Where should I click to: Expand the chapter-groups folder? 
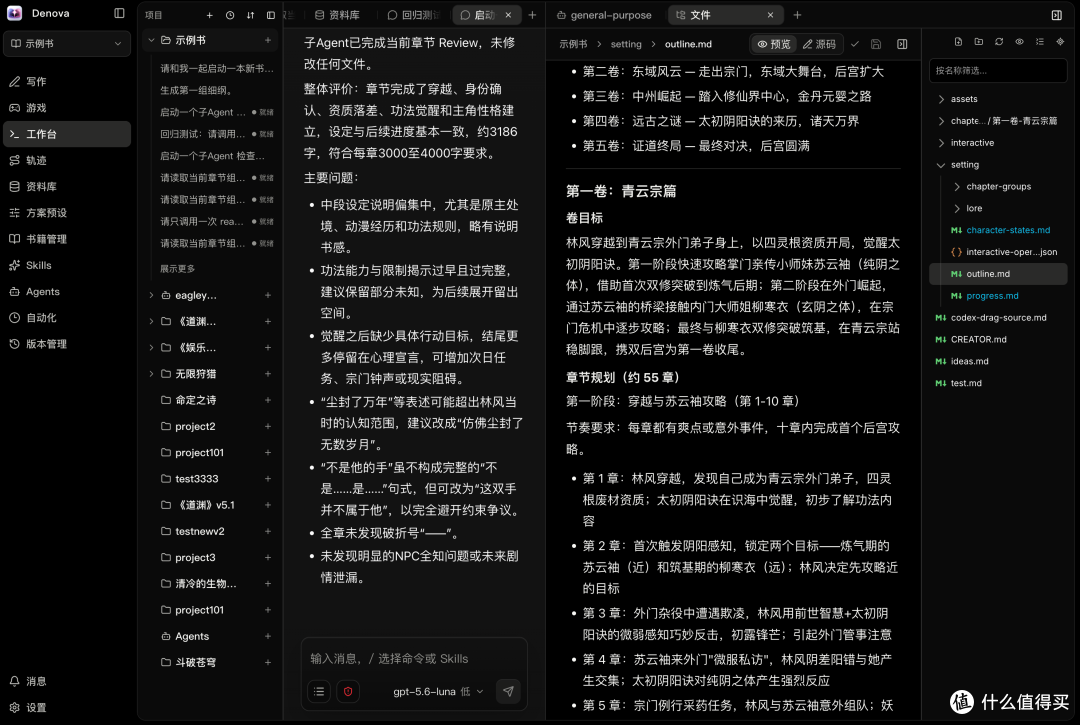coord(957,187)
